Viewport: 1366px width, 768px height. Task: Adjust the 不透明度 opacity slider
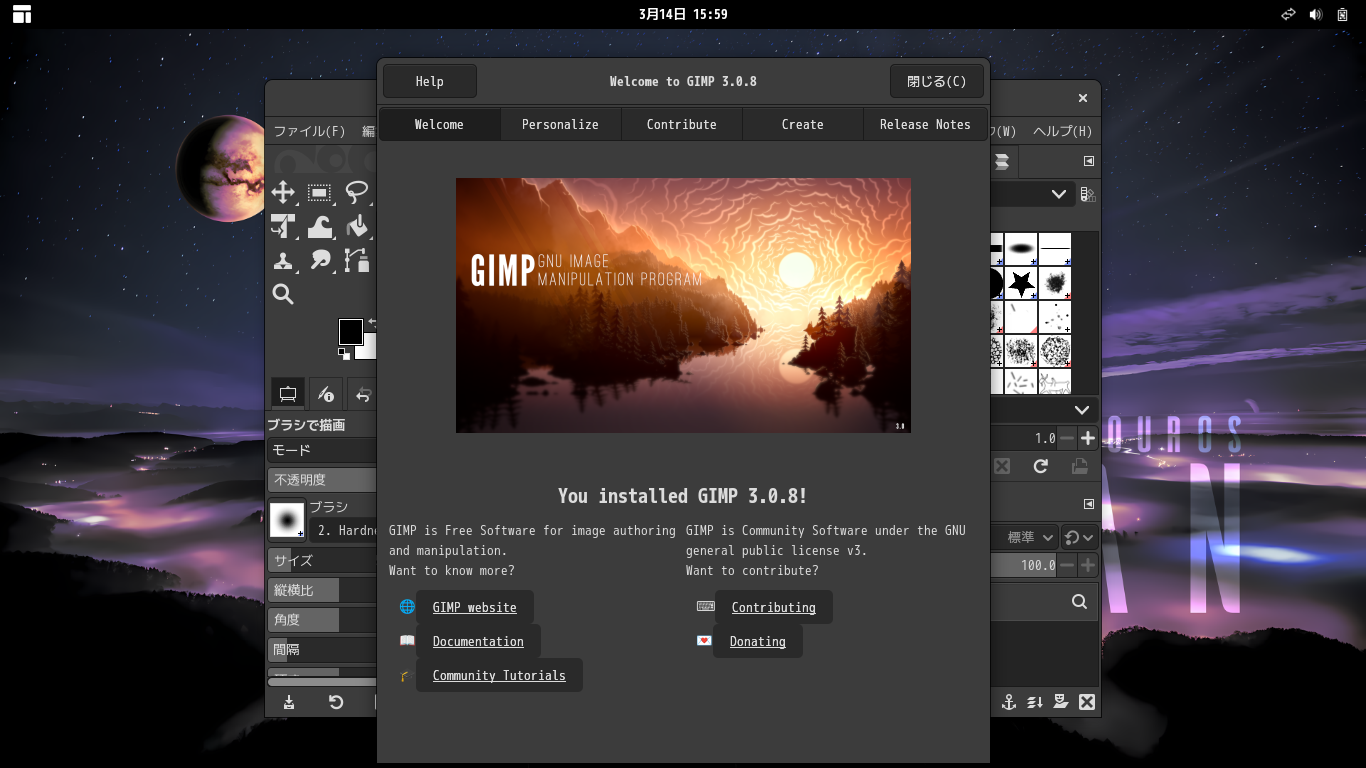click(322, 480)
